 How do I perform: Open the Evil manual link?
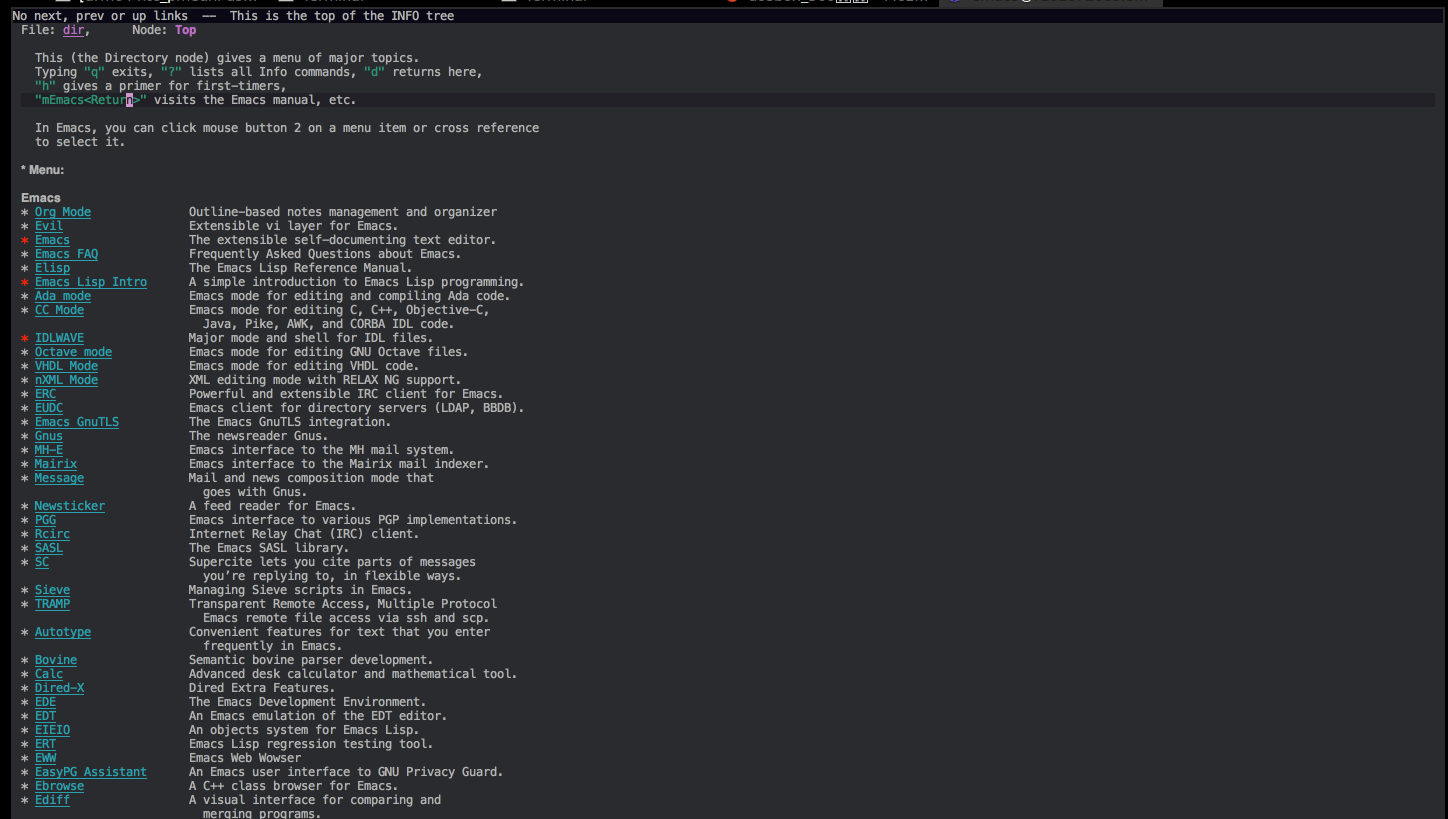[49, 226]
